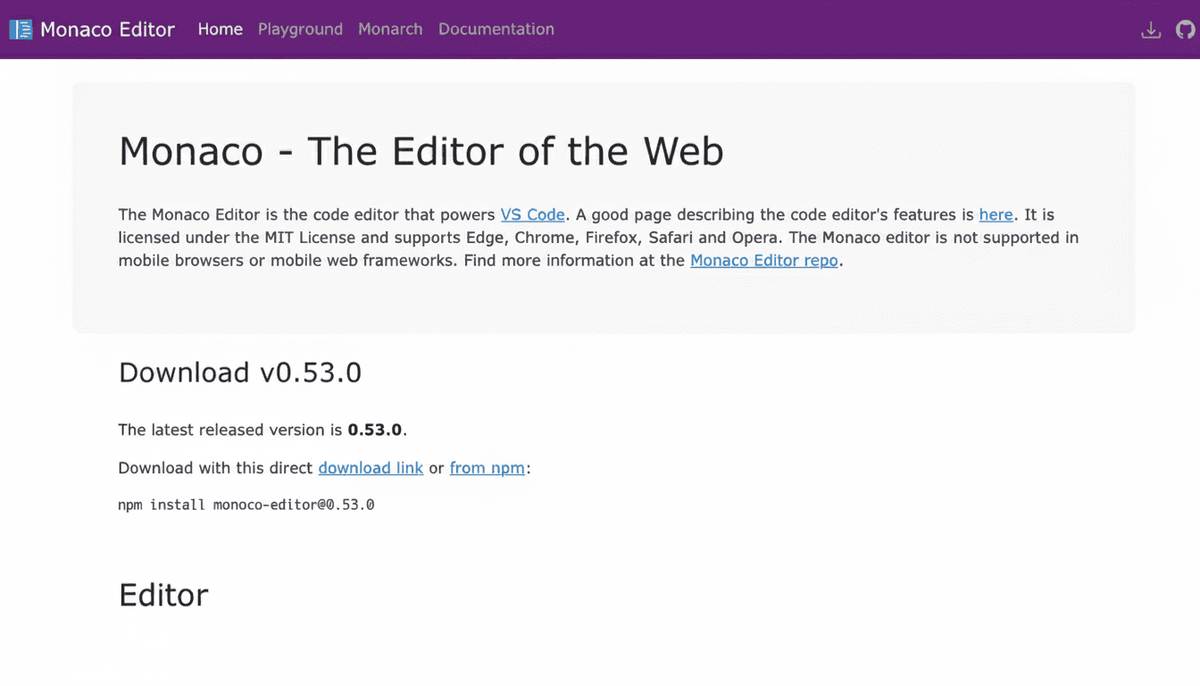Click the direct download link
The height and width of the screenshot is (686, 1200).
(x=370, y=467)
